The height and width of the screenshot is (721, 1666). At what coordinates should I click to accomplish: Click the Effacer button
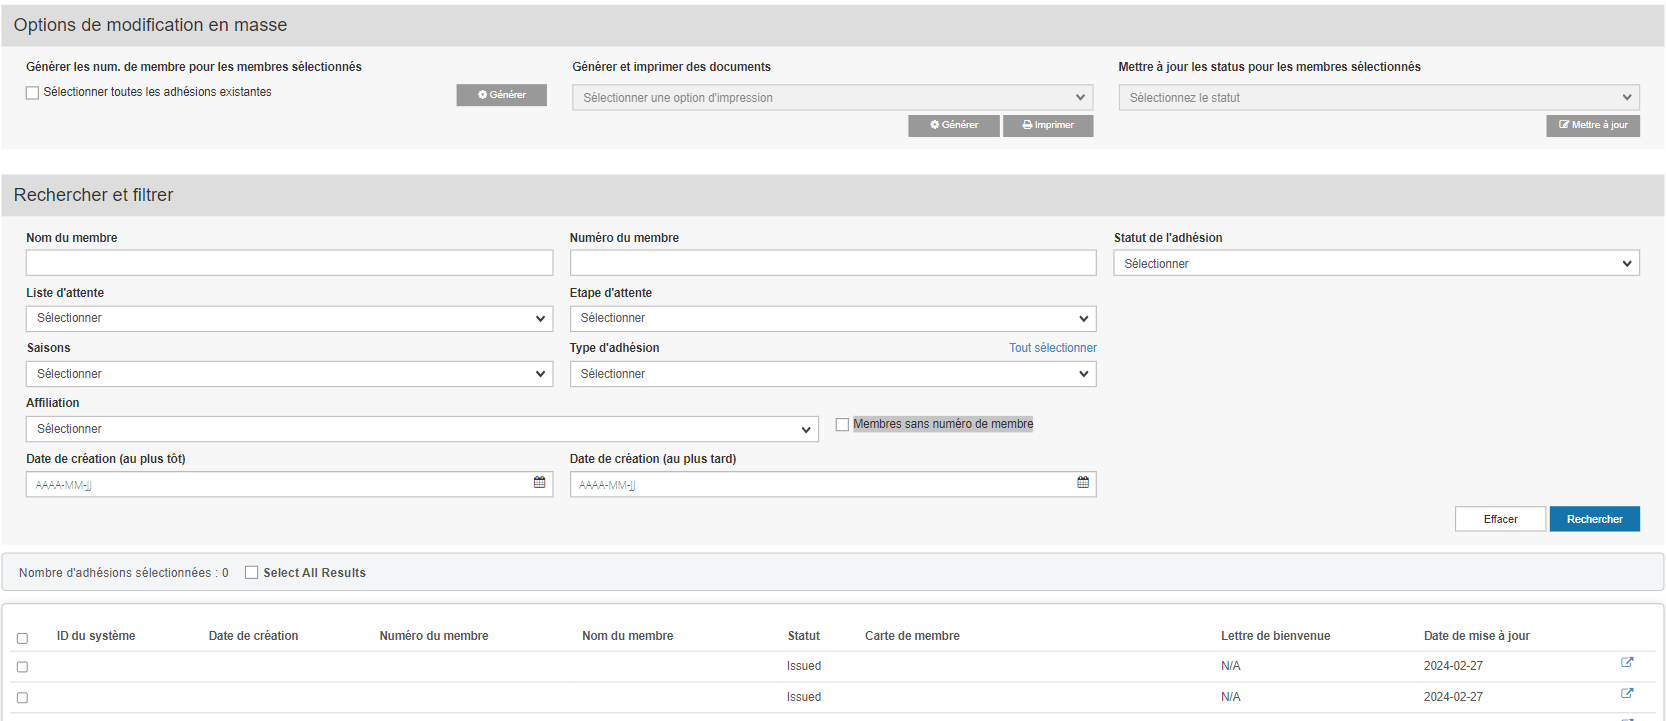[x=1499, y=519]
